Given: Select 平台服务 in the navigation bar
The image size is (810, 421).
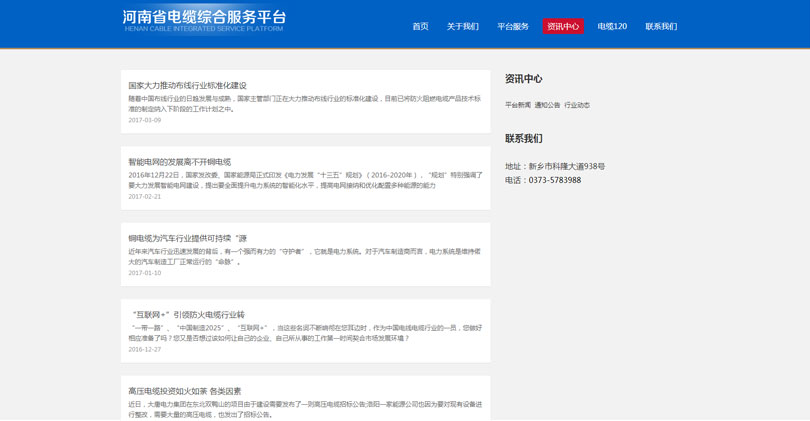Looking at the screenshot, I should point(513,27).
